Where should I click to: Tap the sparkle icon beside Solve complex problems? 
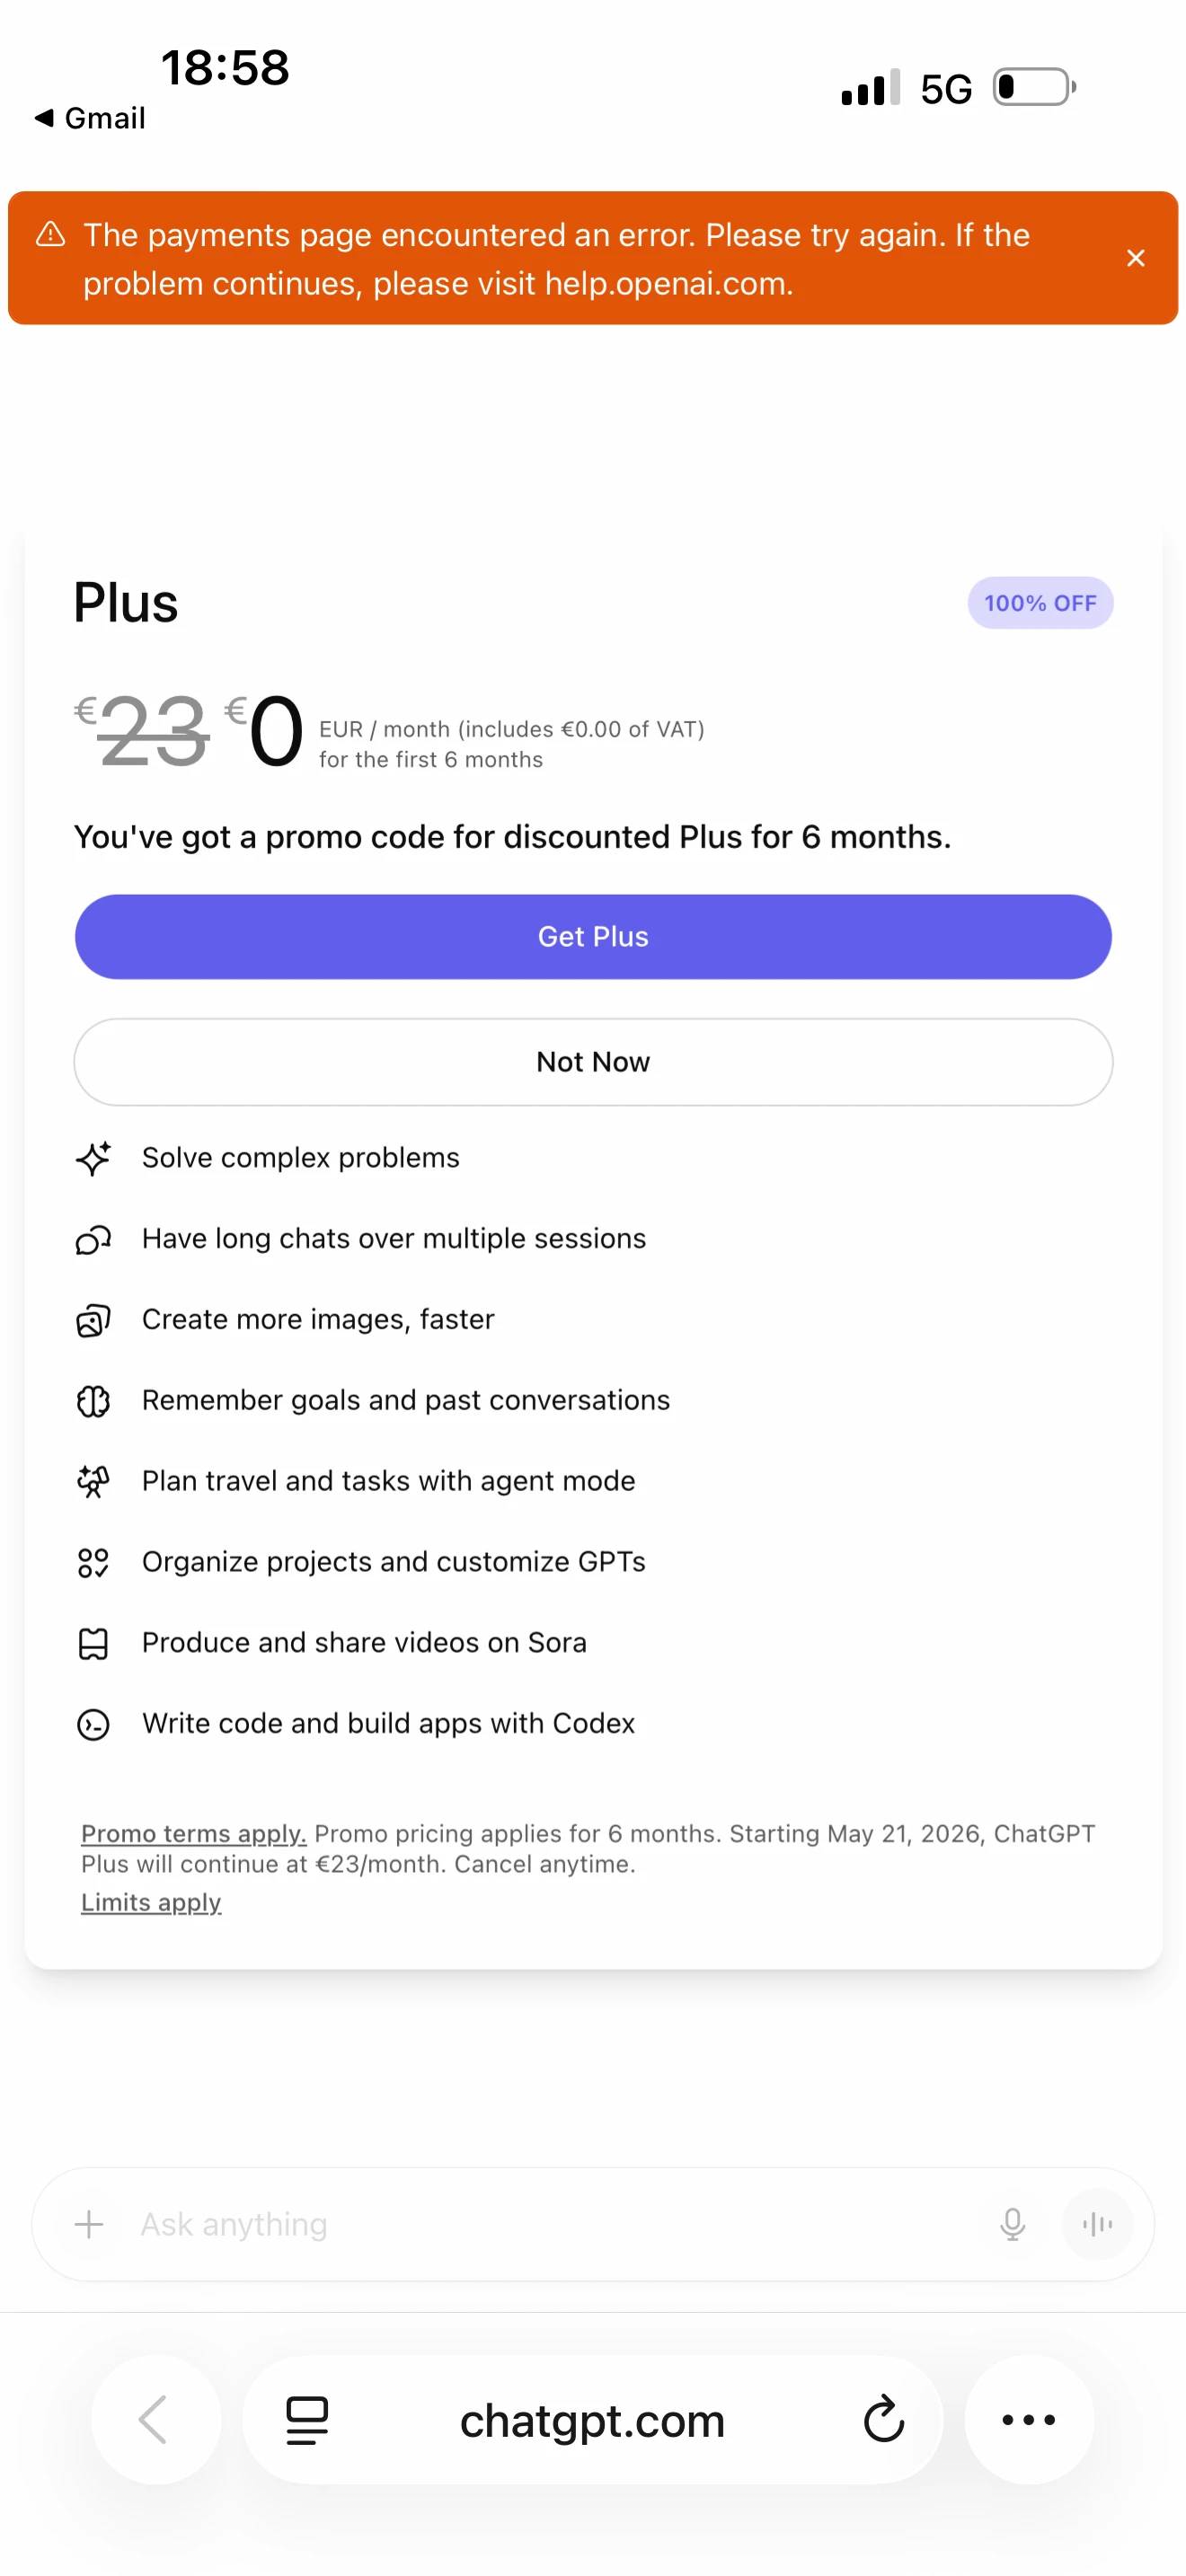[x=93, y=1158]
